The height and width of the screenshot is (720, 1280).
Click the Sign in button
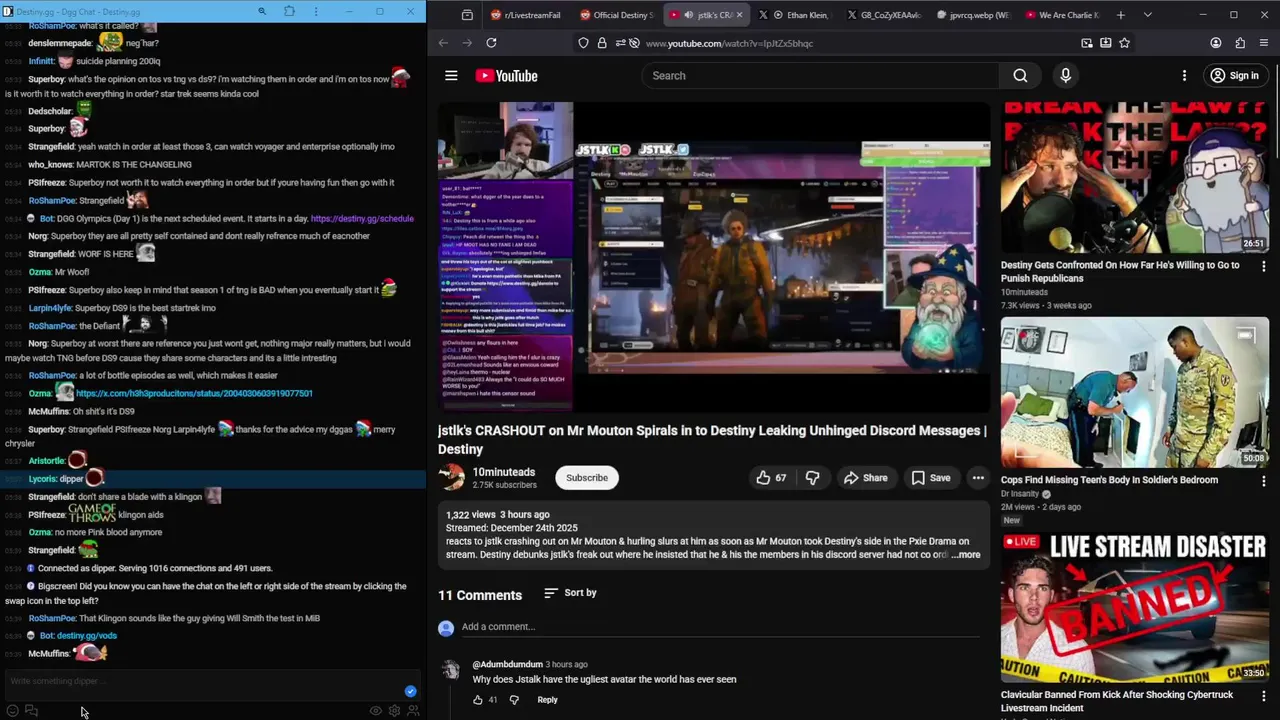[1234, 75]
